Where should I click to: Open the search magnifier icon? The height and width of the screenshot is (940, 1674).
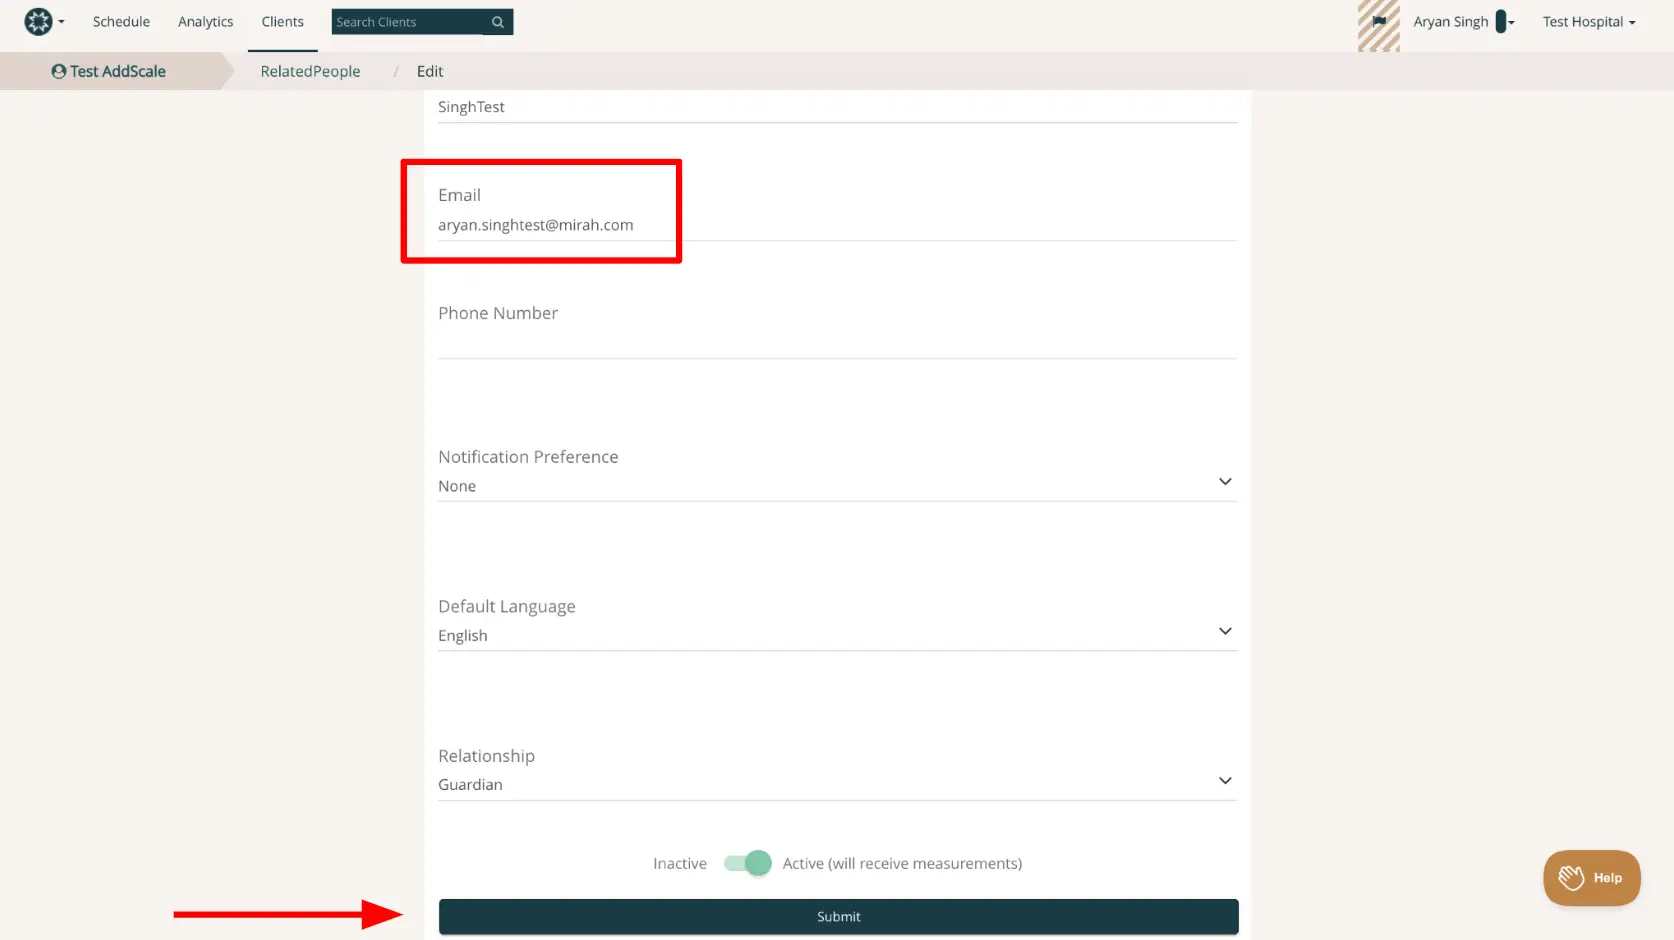coord(497,21)
